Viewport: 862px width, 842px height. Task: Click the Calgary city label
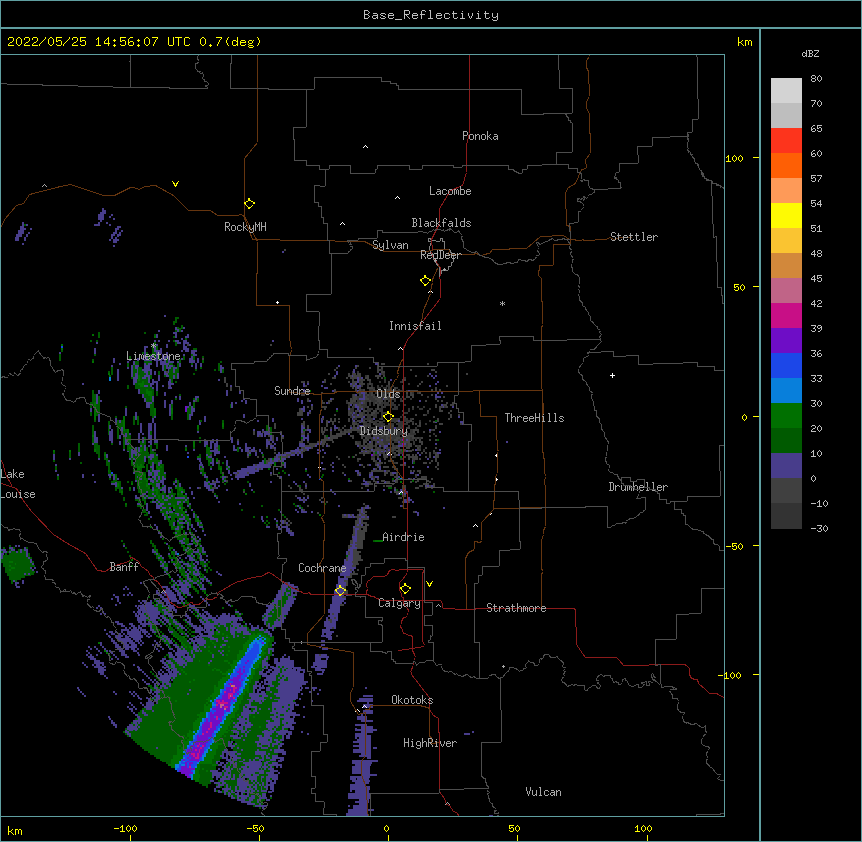pyautogui.click(x=399, y=603)
